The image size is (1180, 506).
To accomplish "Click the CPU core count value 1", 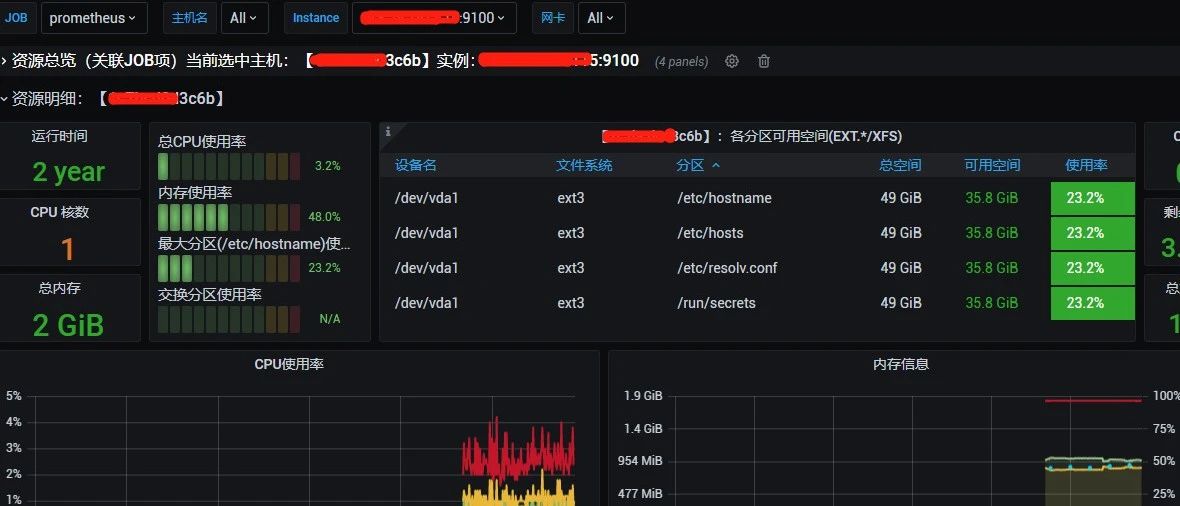I will point(68,249).
